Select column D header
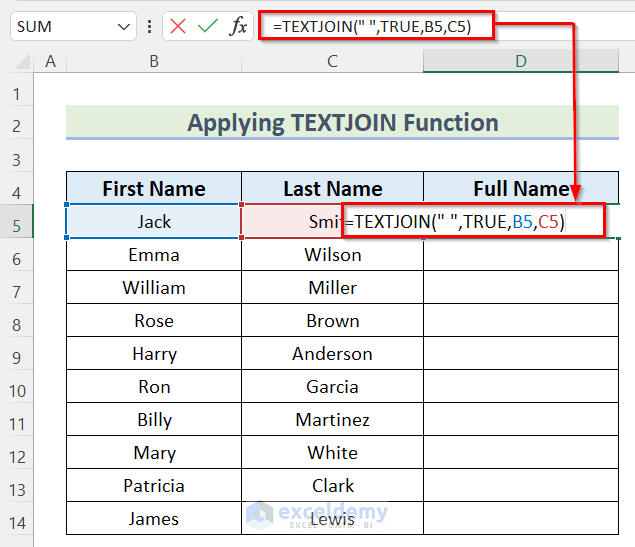 tap(521, 62)
